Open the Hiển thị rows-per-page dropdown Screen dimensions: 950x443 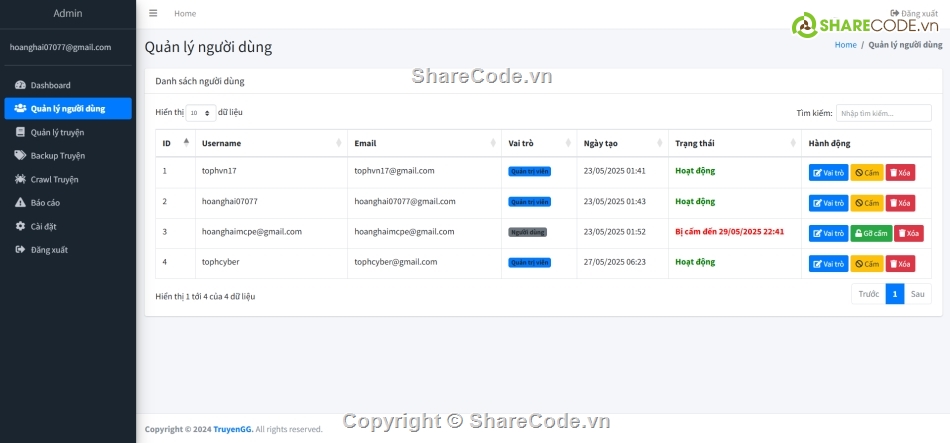click(x=200, y=114)
